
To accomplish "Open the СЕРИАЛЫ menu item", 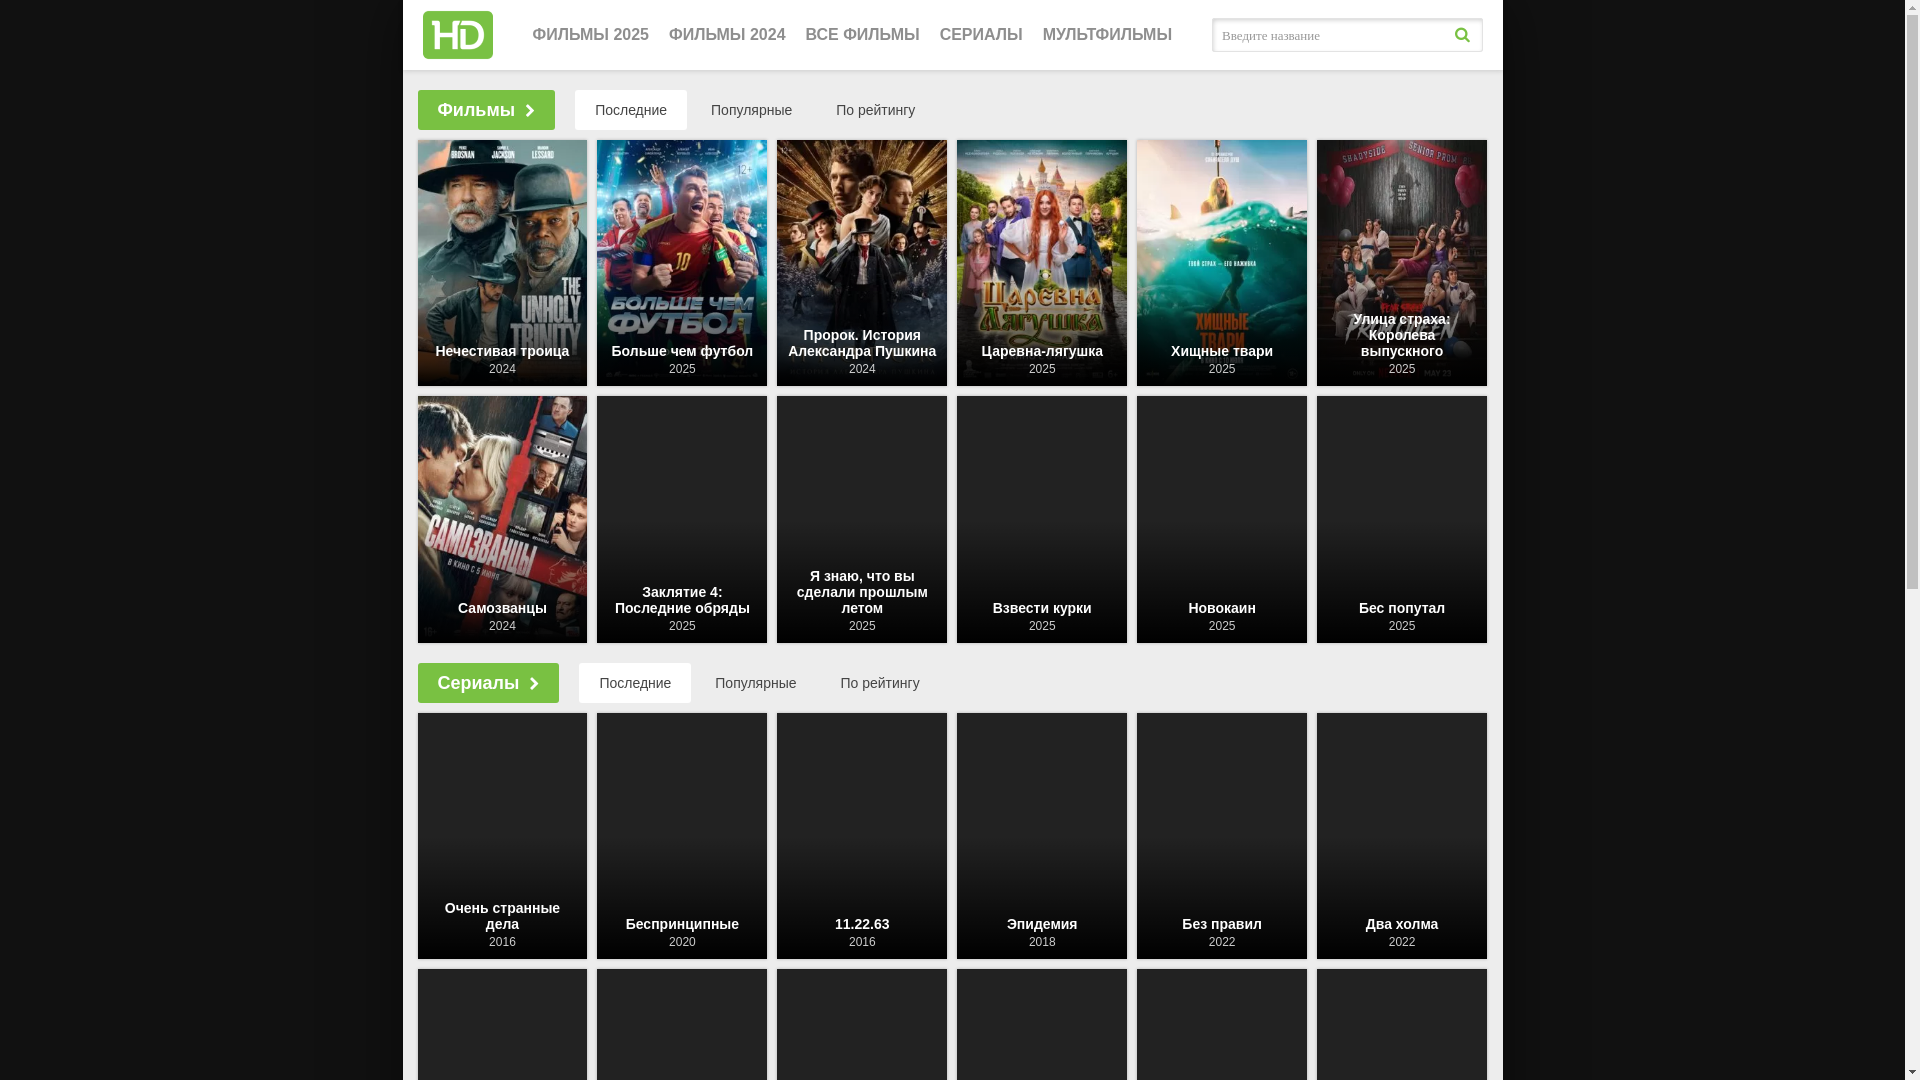I will (981, 35).
